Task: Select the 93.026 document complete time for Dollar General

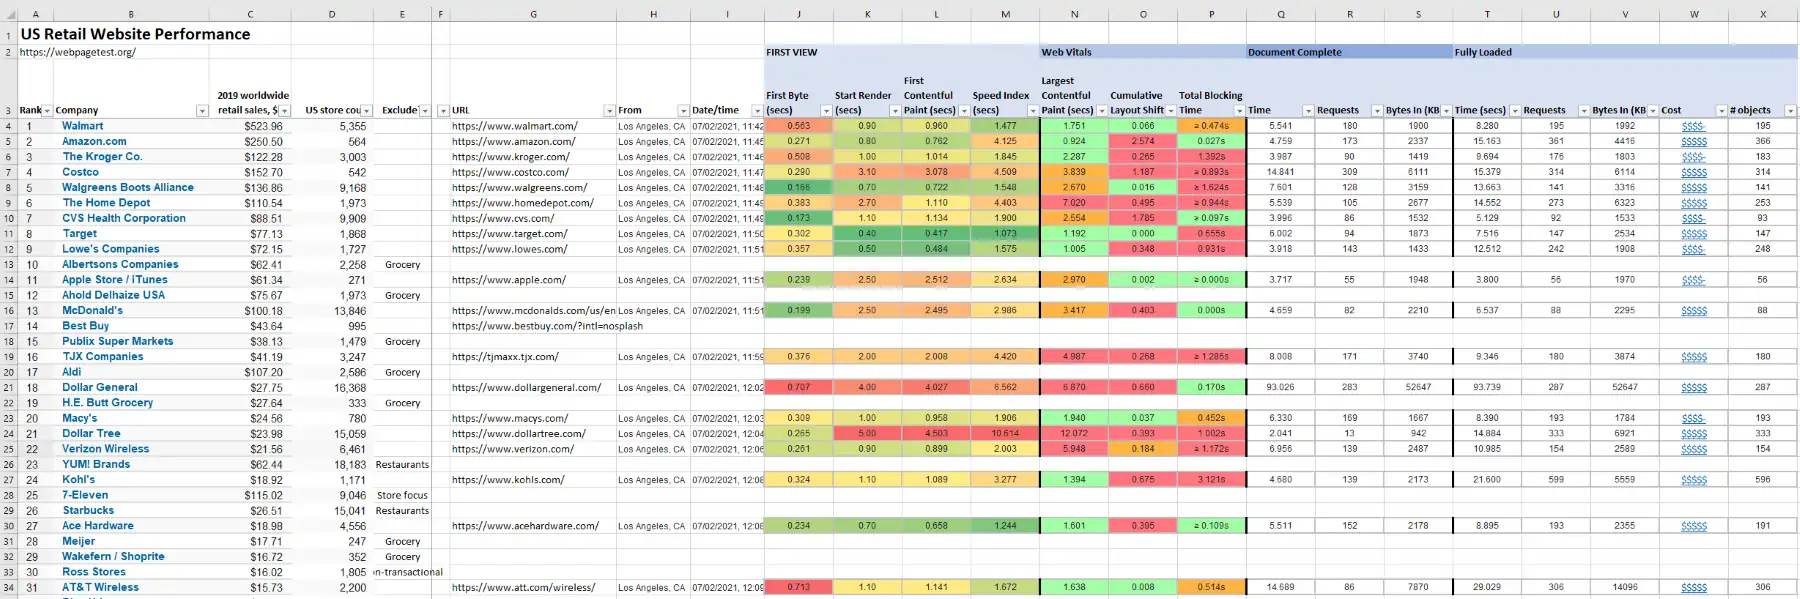Action: tap(1281, 387)
